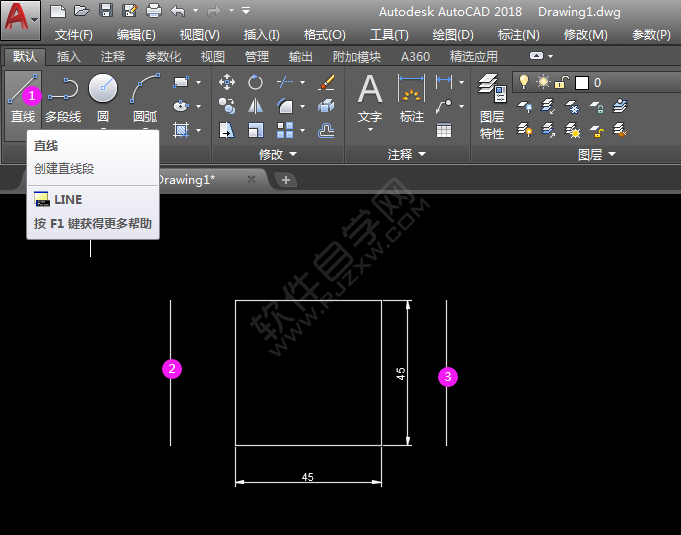This screenshot has width=681, height=535.
Task: Toggle layer freeze sun icon
Action: point(543,82)
